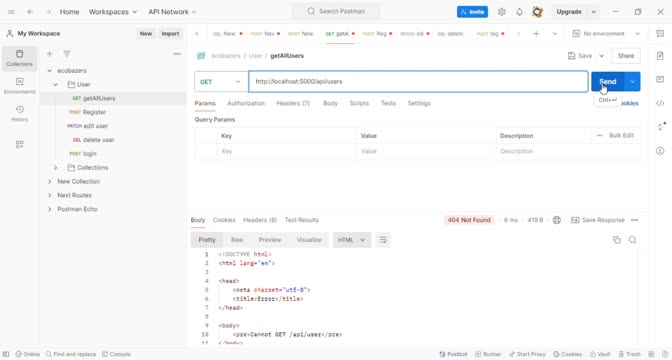Open the GET method dropdown
Viewport: 672px width, 360px height.
pyautogui.click(x=221, y=81)
